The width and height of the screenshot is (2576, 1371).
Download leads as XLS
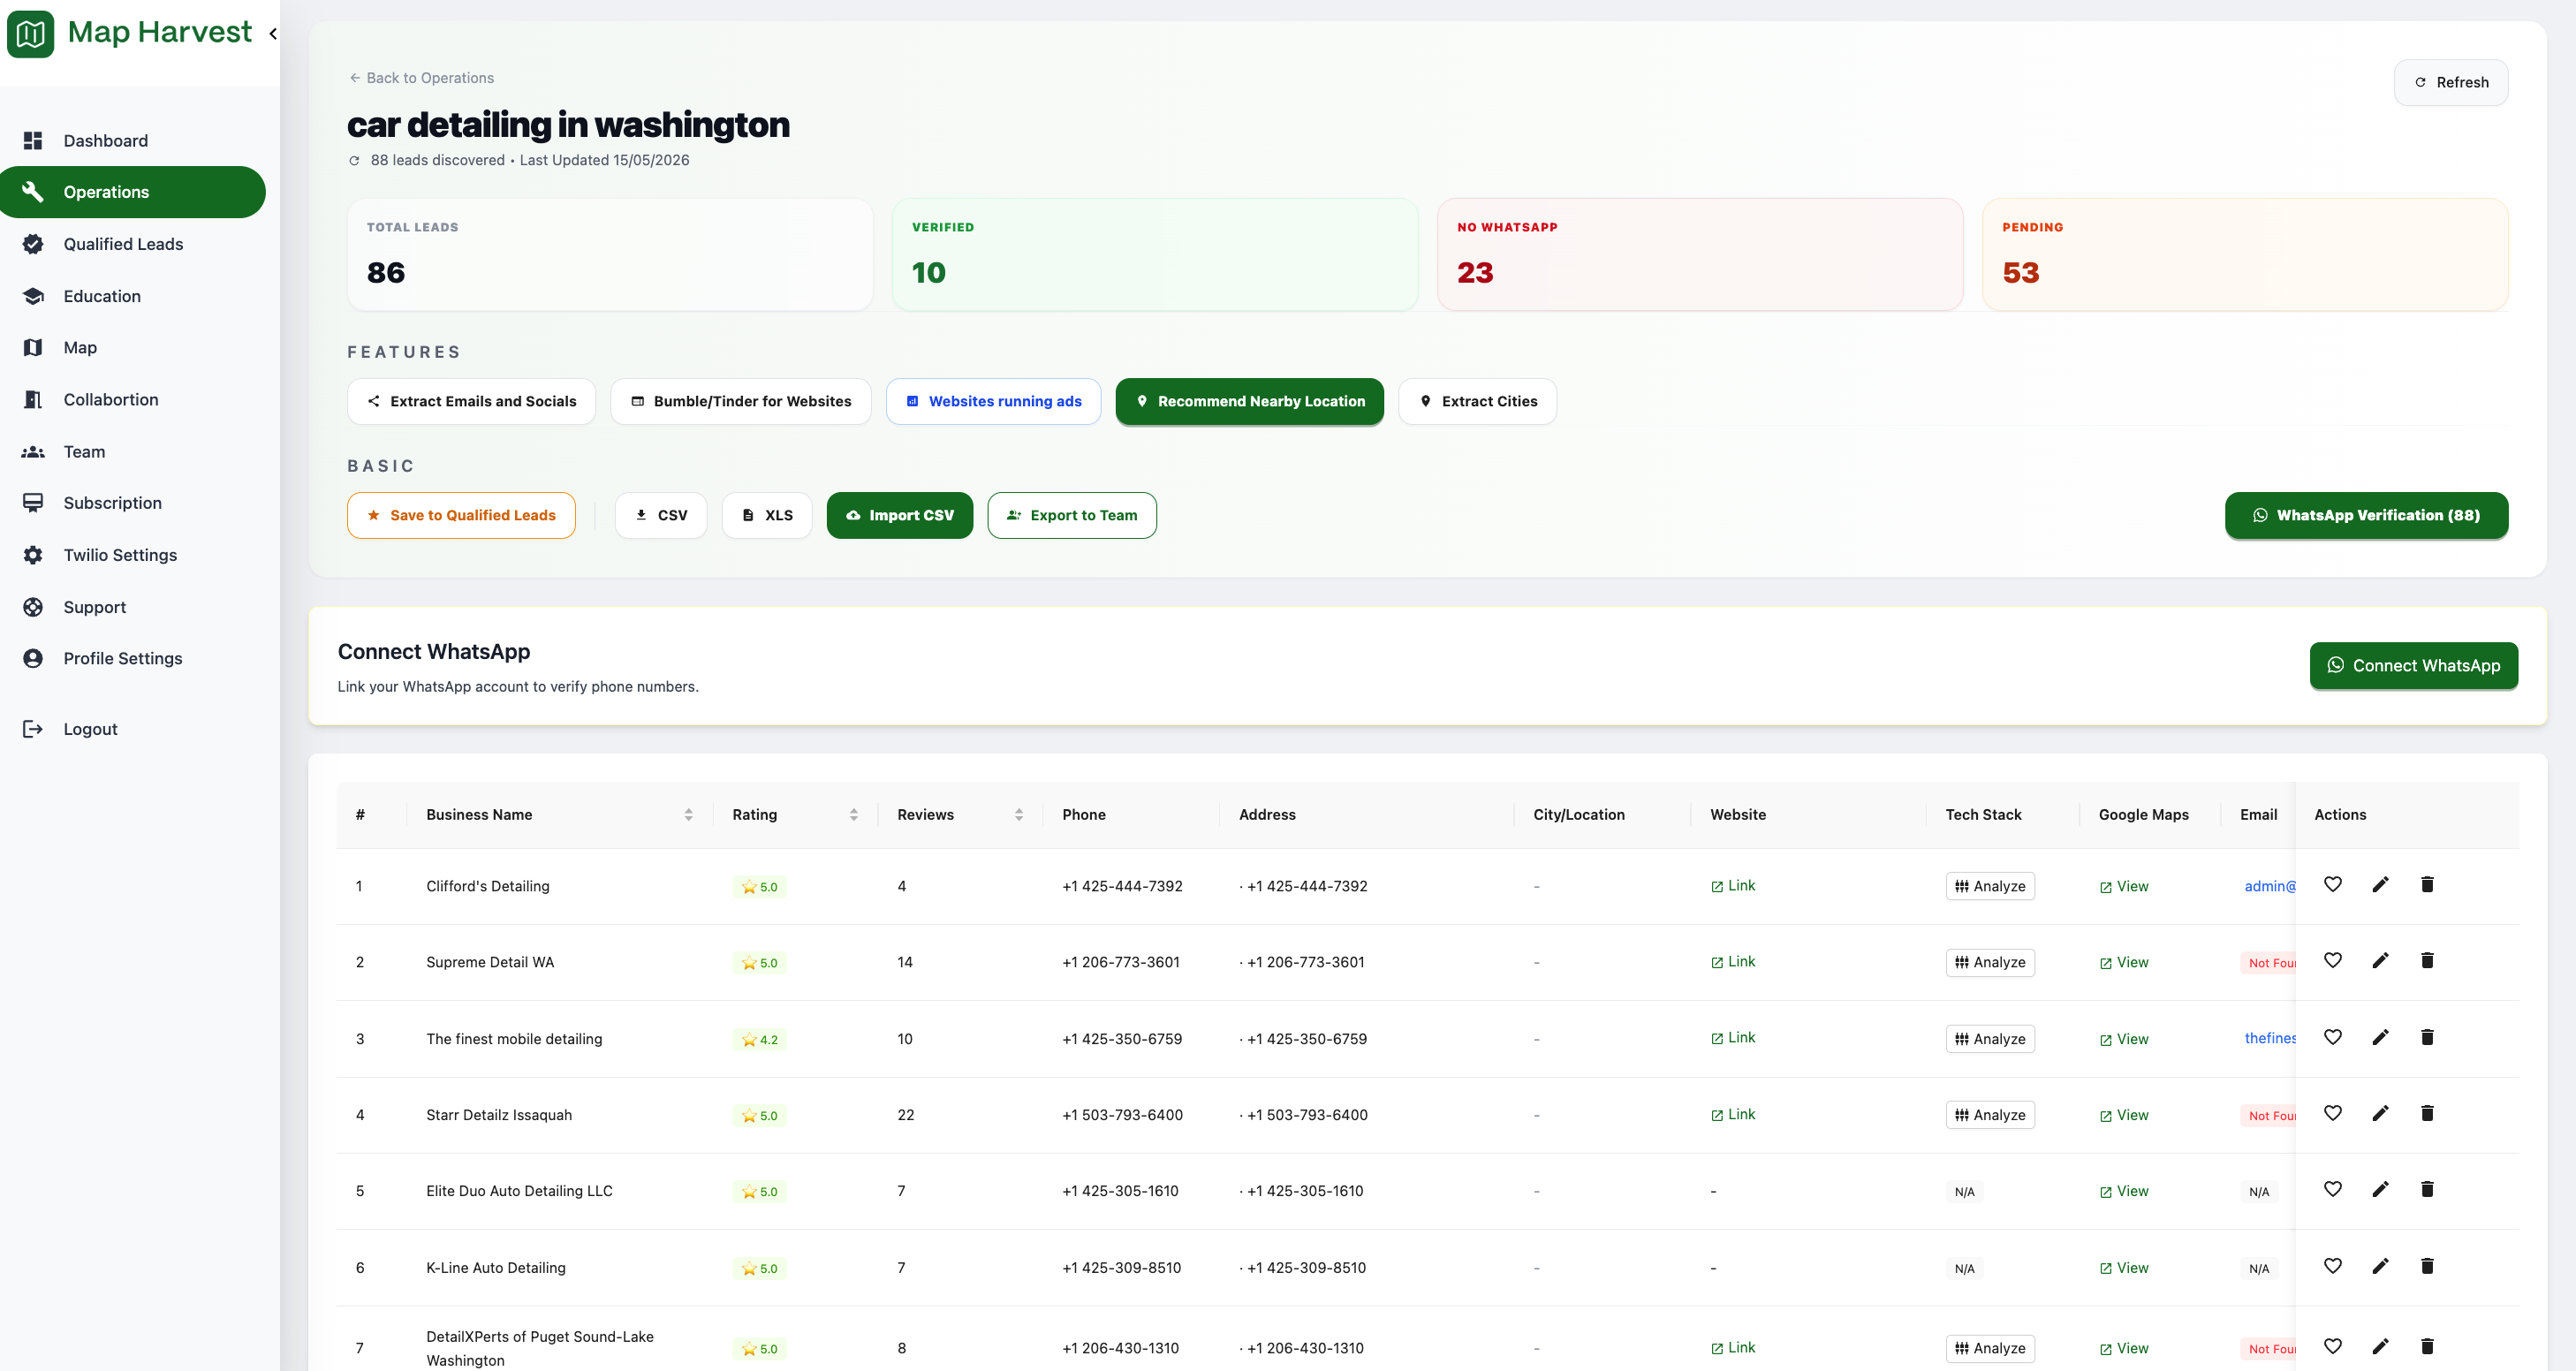click(x=766, y=515)
